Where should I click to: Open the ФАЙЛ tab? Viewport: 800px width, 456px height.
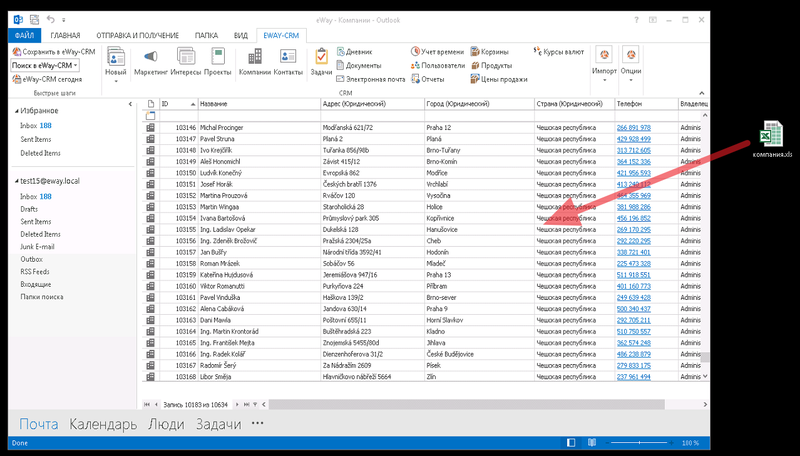click(24, 36)
